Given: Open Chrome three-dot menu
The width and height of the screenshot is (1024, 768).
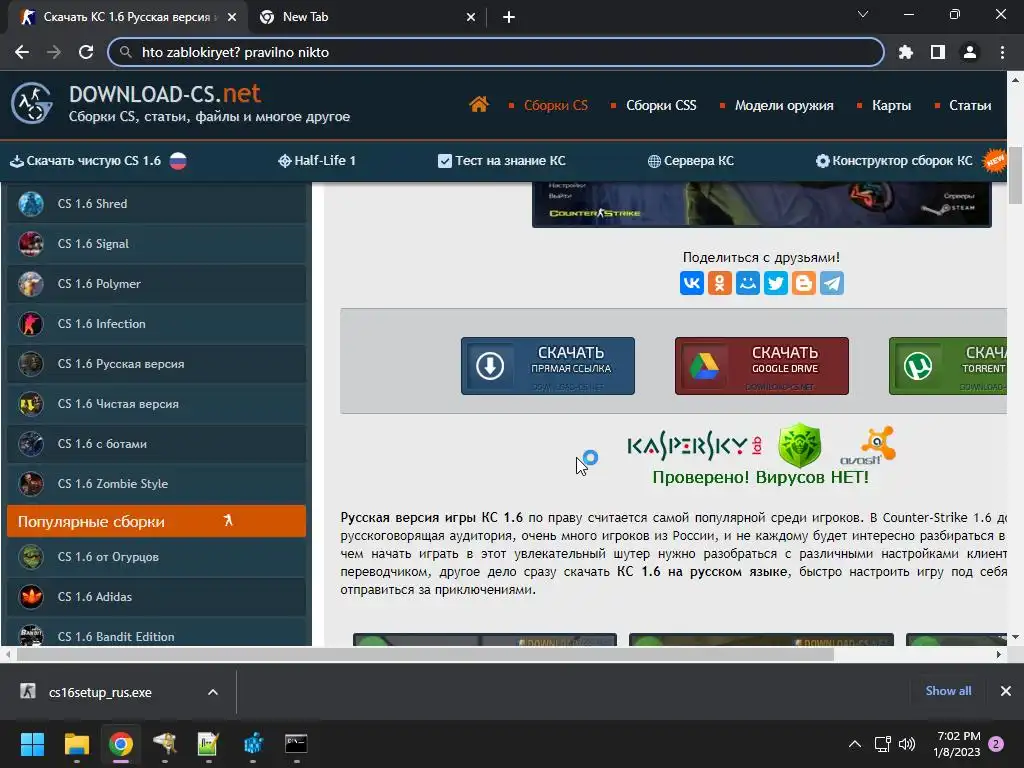Looking at the screenshot, I should pyautogui.click(x=1002, y=52).
